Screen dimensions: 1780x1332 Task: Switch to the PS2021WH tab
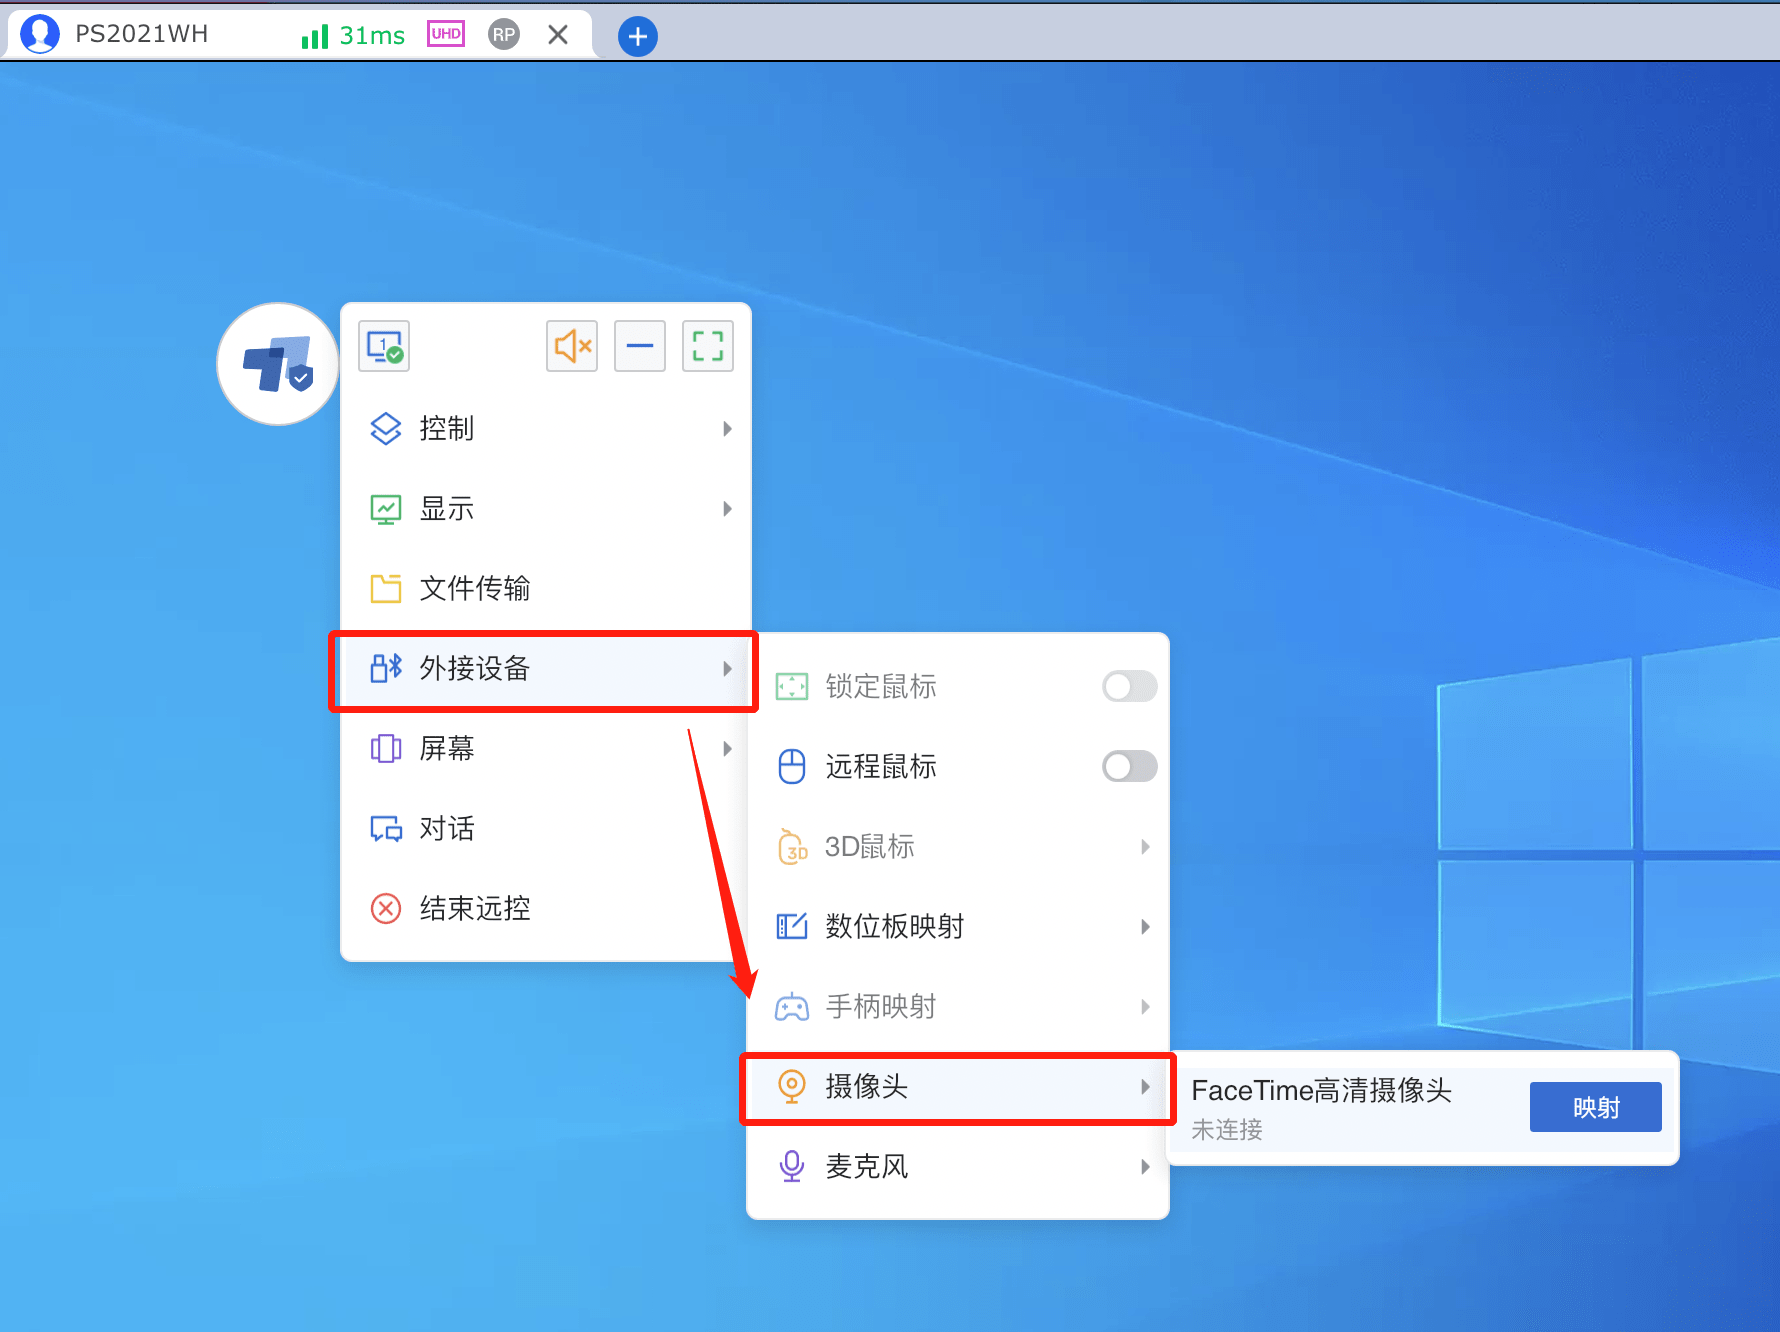click(300, 34)
